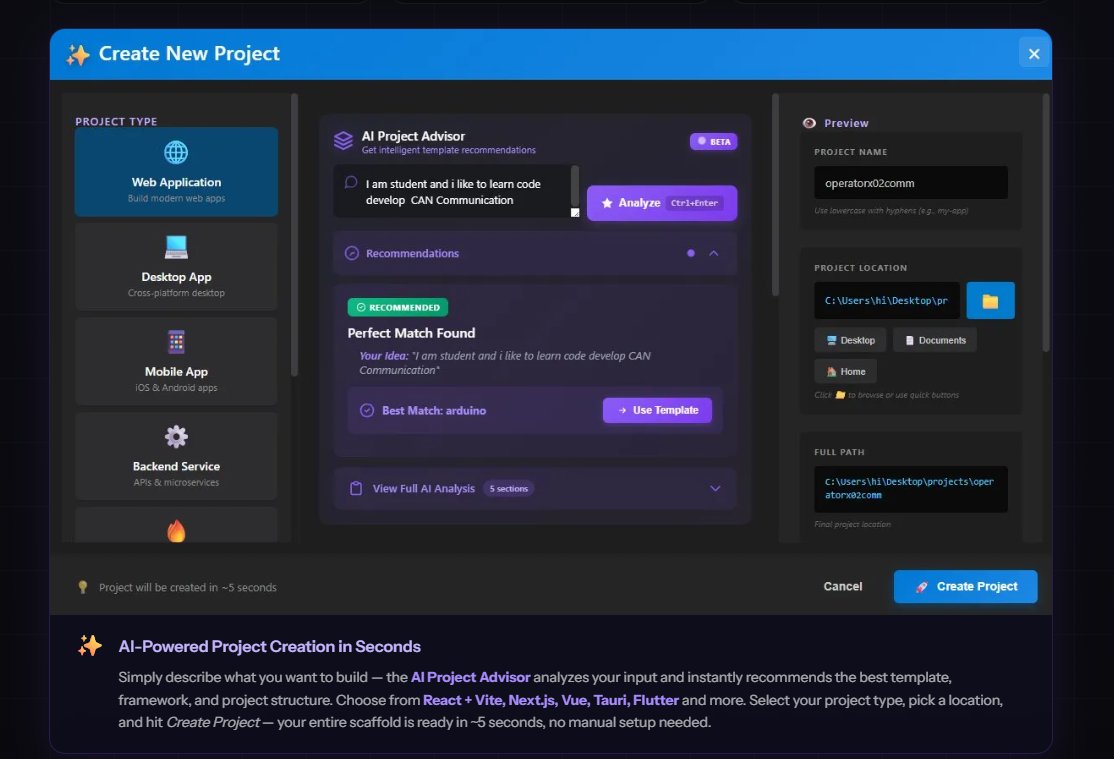Screen dimensions: 1114x759
Task: Click the eye icon beside Preview
Action: click(x=809, y=122)
